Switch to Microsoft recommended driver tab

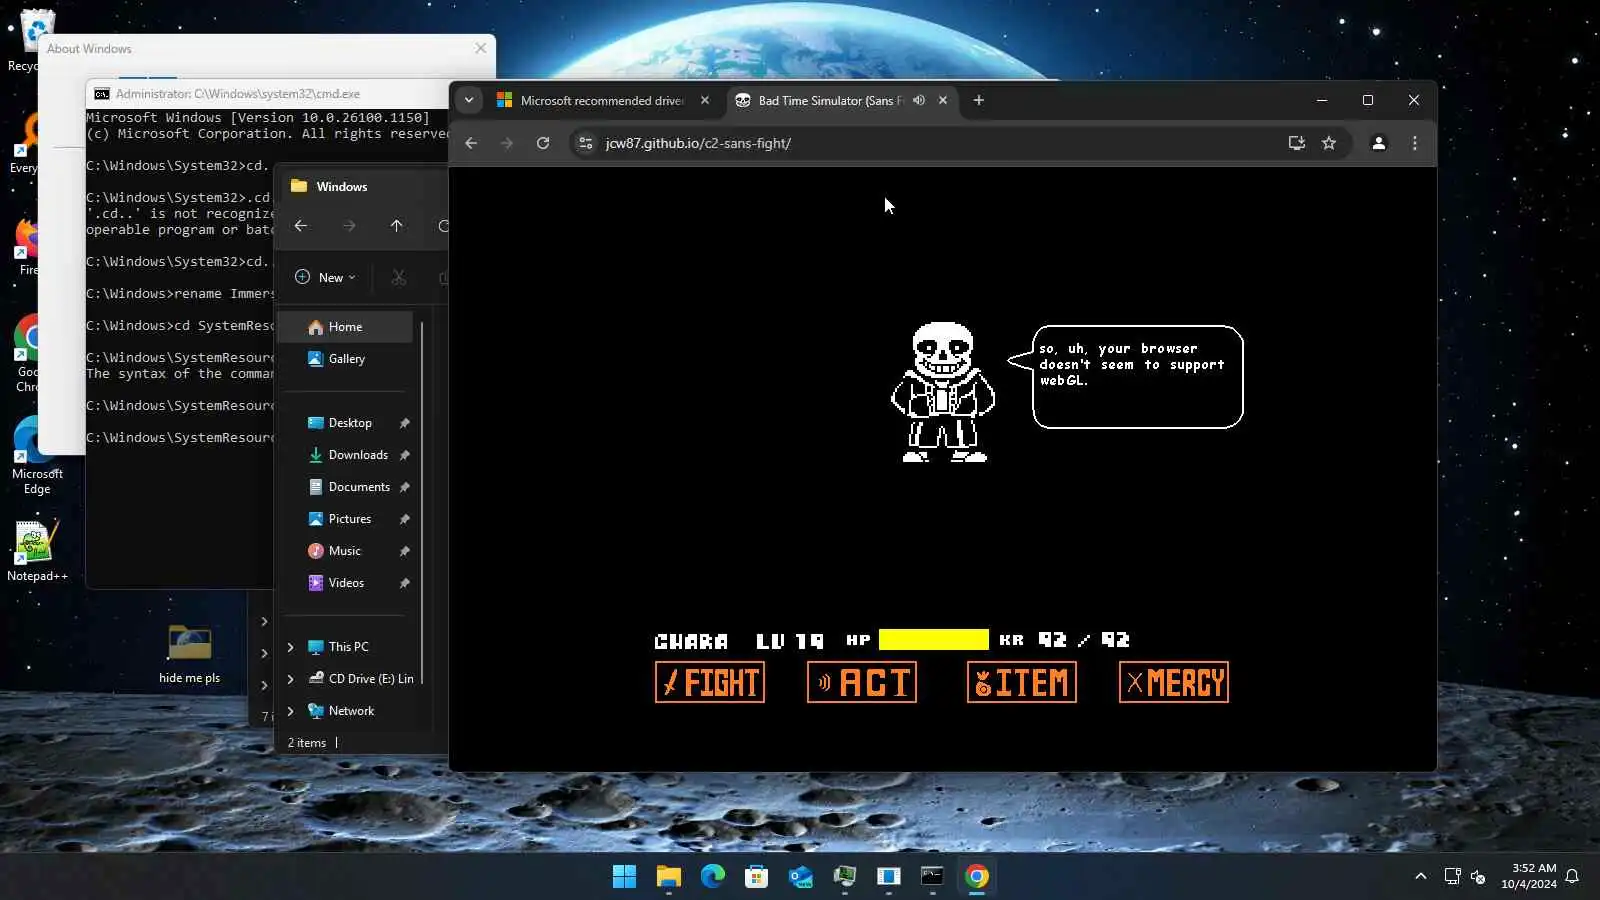602,100
